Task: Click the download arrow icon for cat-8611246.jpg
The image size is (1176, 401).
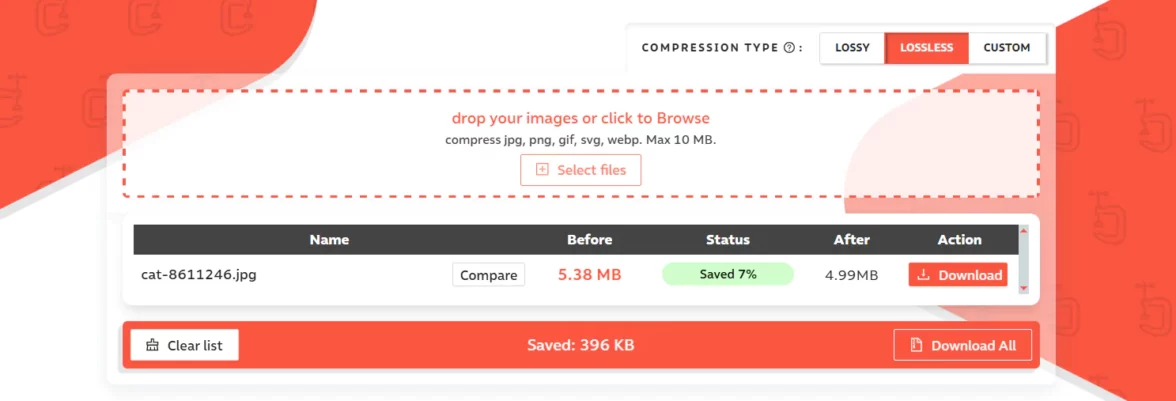Action: pyautogui.click(x=923, y=275)
